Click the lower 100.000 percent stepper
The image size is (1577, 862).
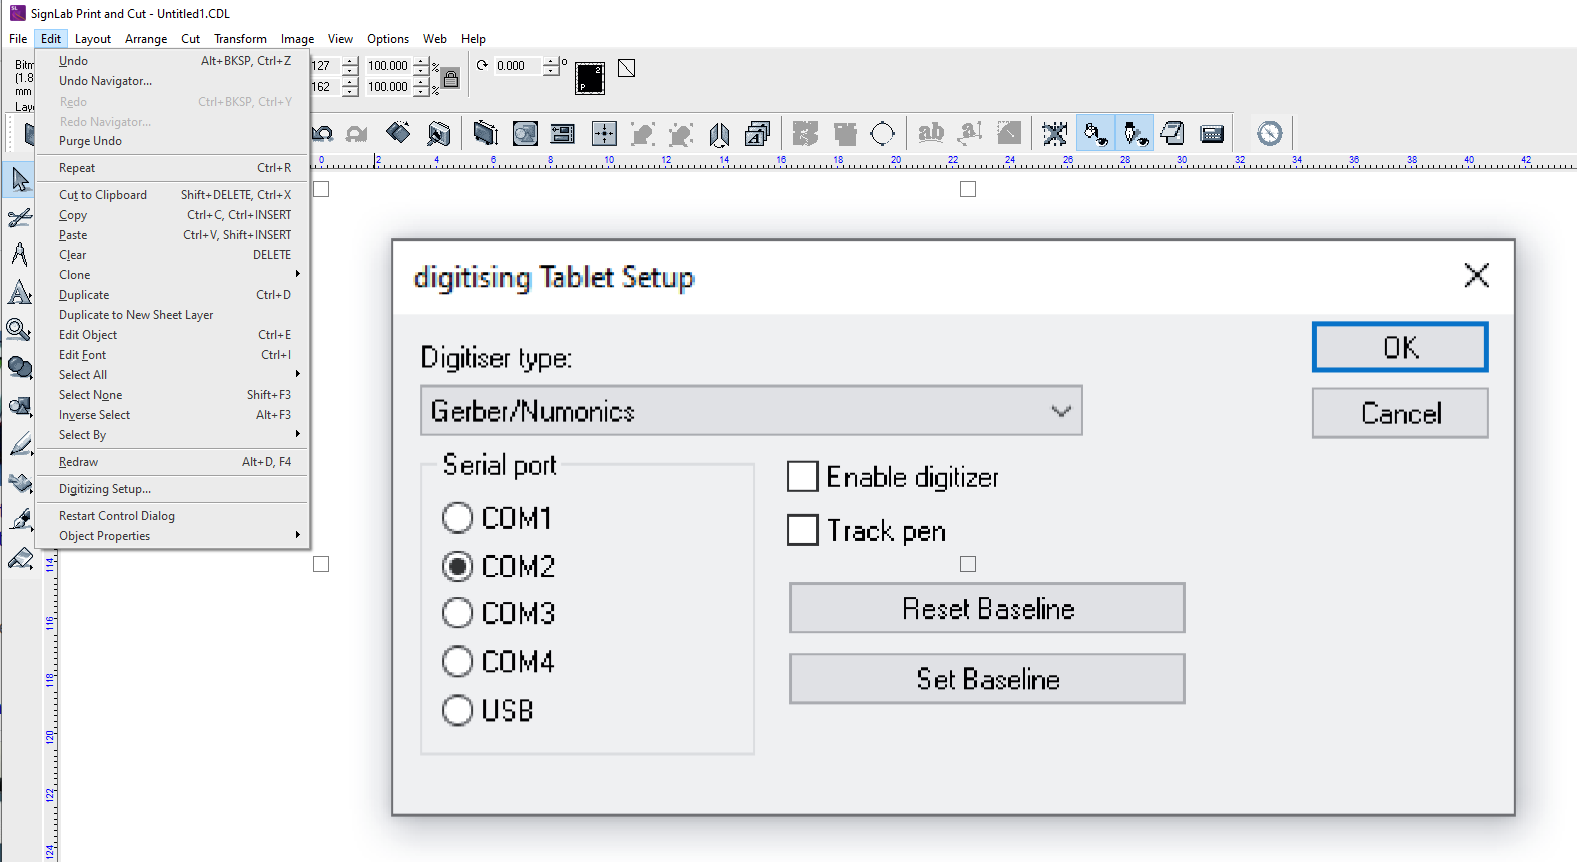[x=422, y=87]
